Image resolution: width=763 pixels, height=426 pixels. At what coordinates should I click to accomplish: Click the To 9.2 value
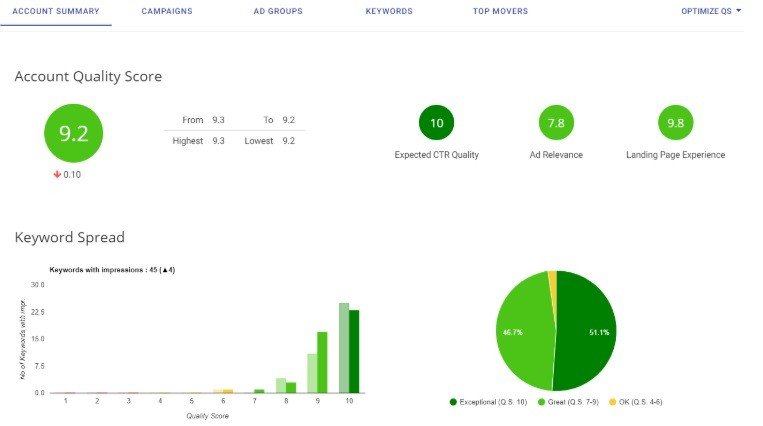click(289, 120)
